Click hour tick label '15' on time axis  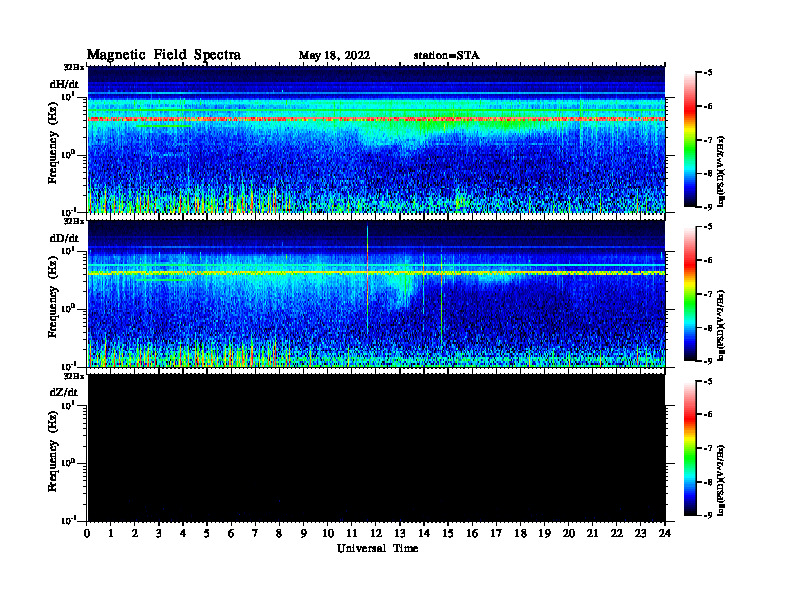448,534
